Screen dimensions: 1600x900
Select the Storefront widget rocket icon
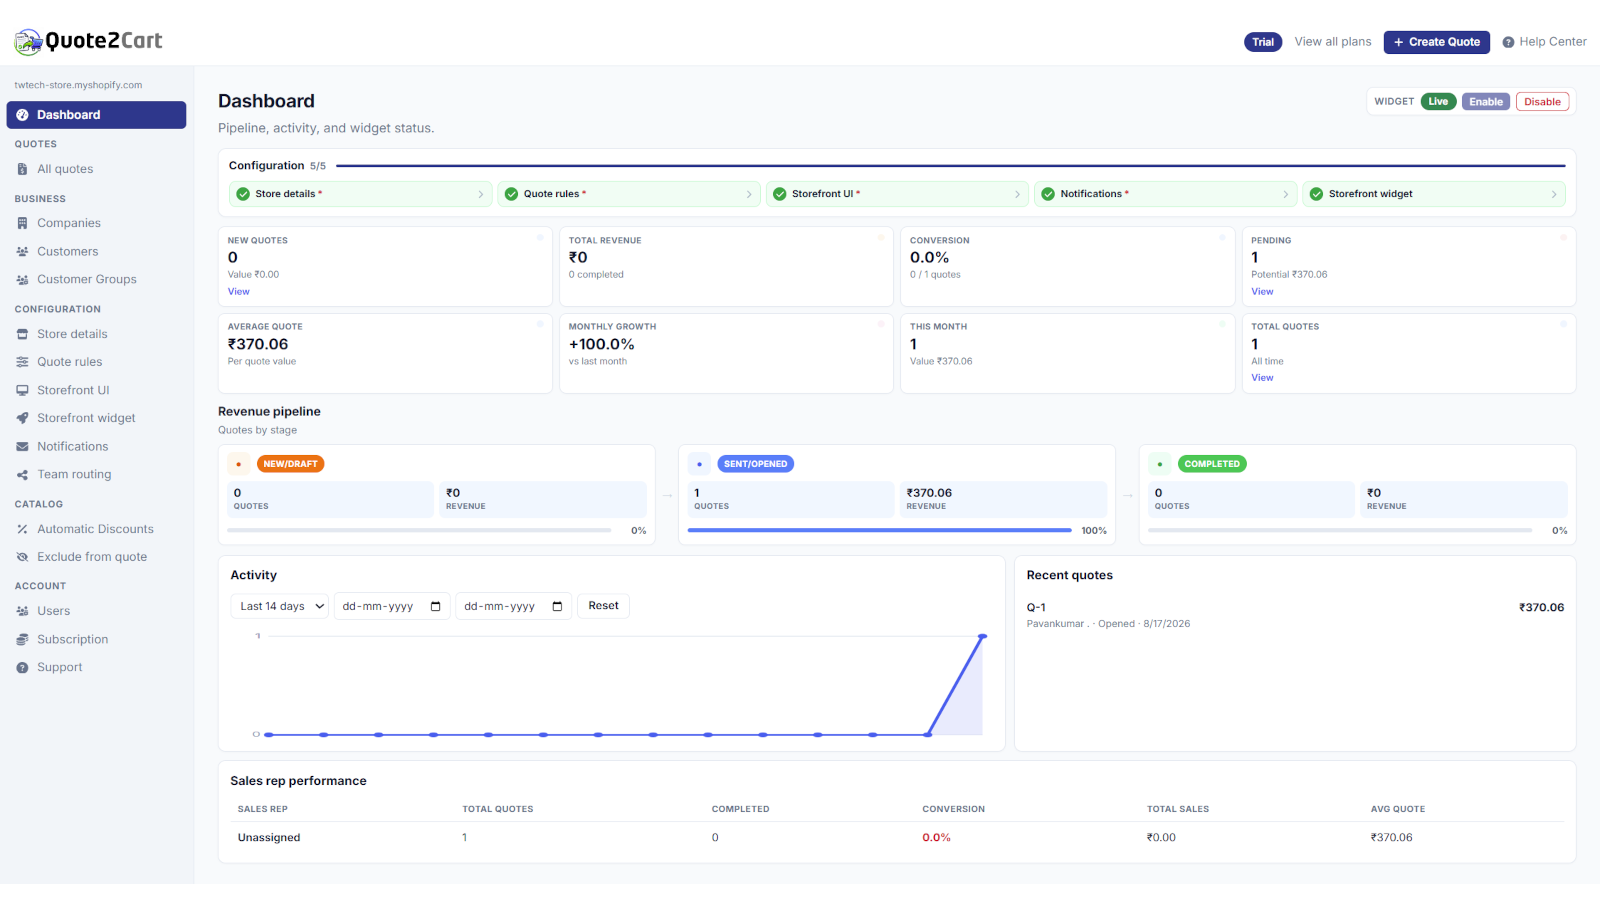(22, 418)
